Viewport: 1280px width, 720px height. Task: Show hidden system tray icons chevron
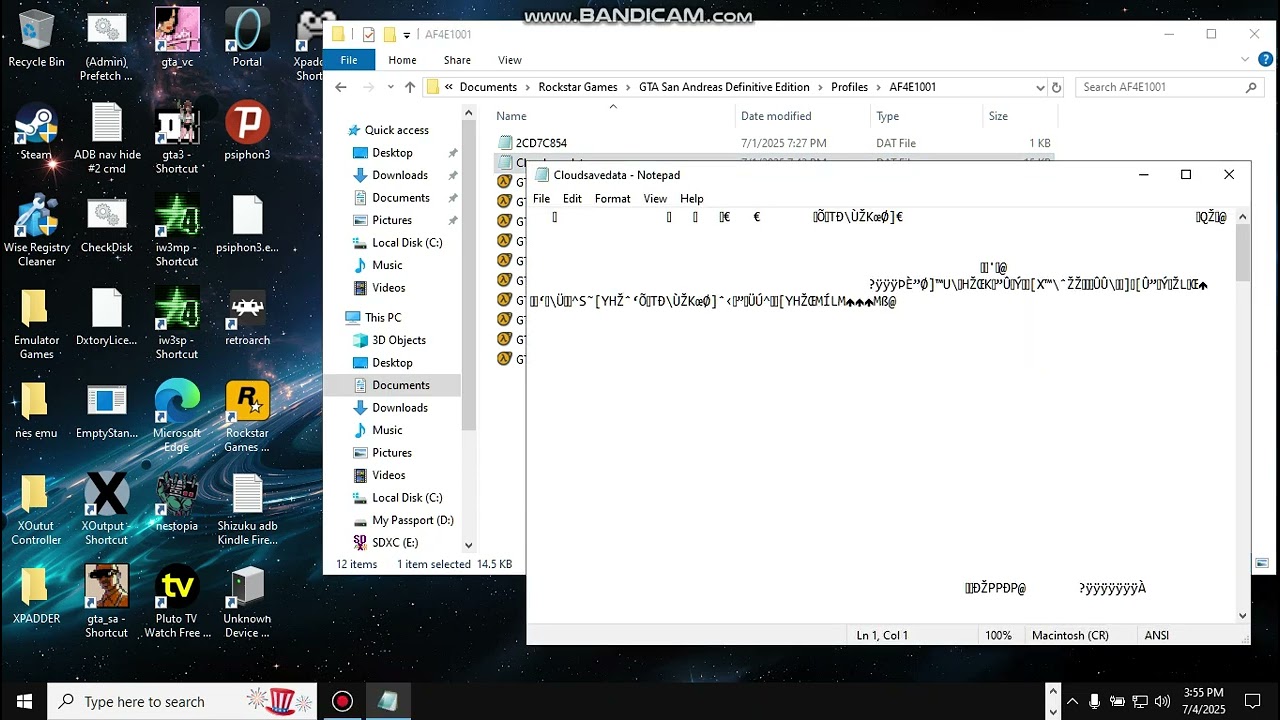point(1072,701)
